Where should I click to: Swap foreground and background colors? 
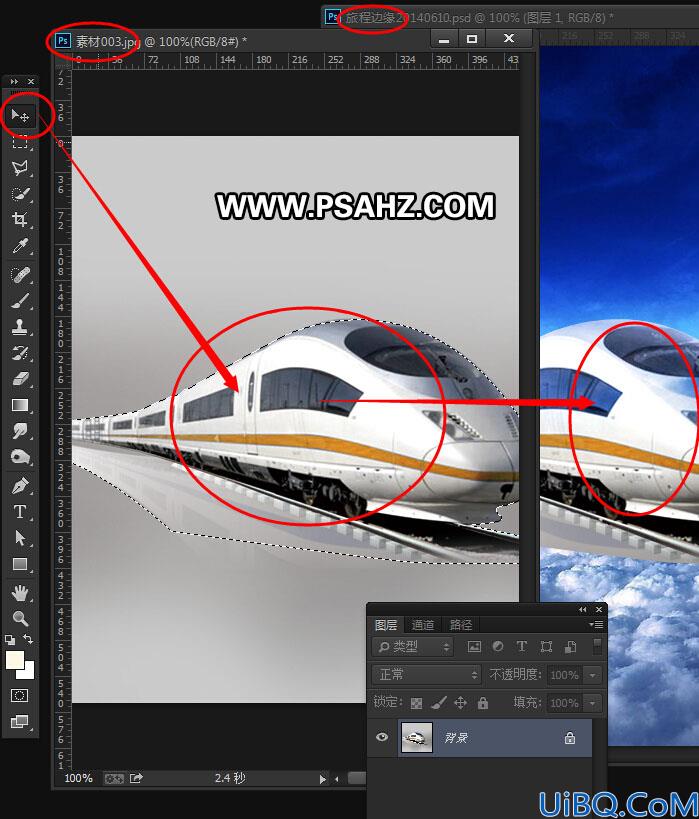(x=28, y=639)
